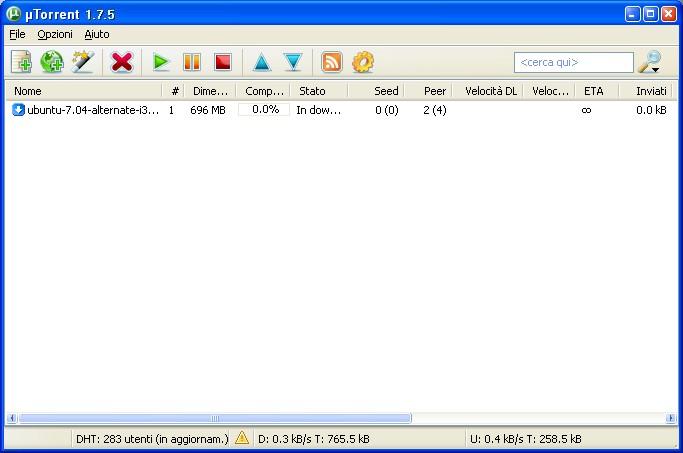683x453 pixels.
Task: Move torrent up in queue
Action: pos(261,62)
